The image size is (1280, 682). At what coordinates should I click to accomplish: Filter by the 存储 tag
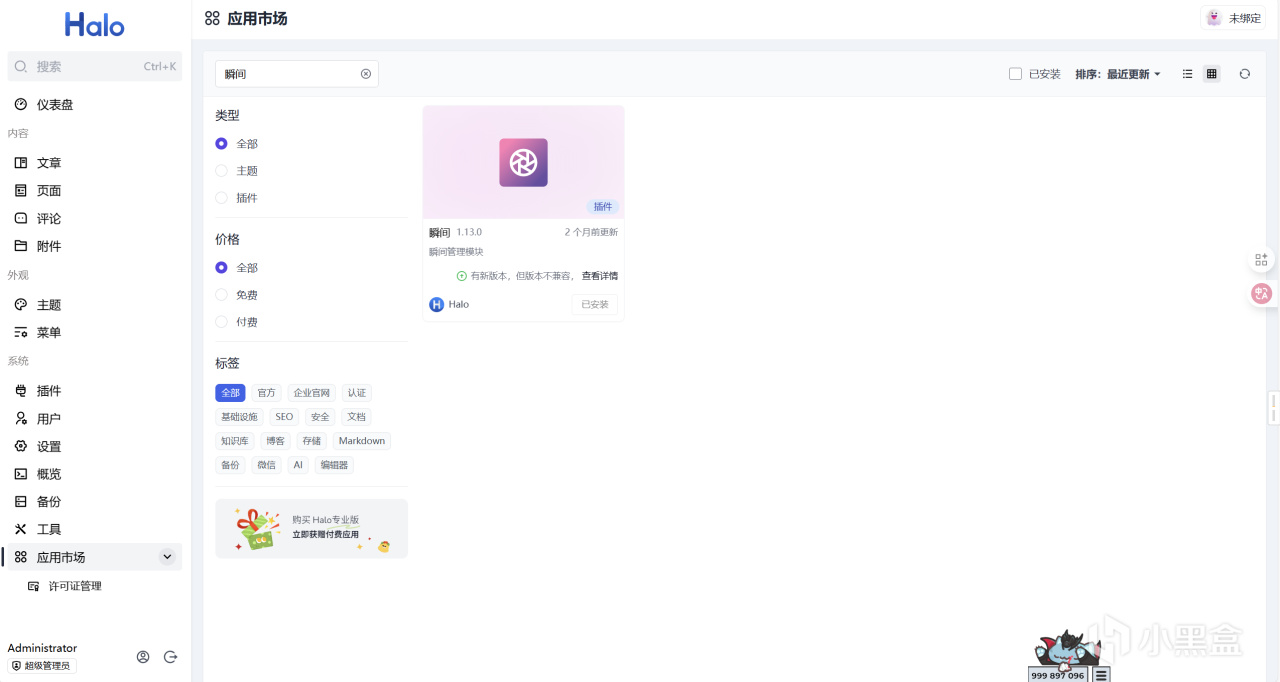pyautogui.click(x=312, y=441)
